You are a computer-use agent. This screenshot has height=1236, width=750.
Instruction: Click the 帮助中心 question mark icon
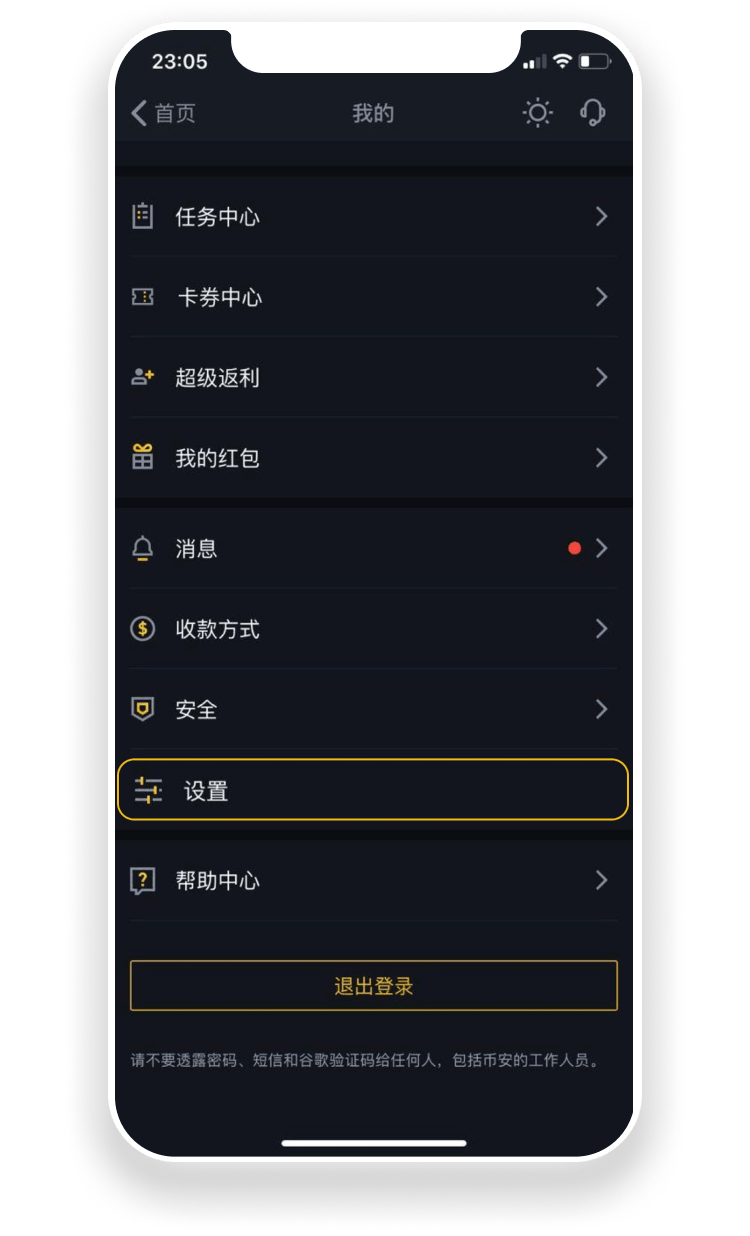coord(143,881)
